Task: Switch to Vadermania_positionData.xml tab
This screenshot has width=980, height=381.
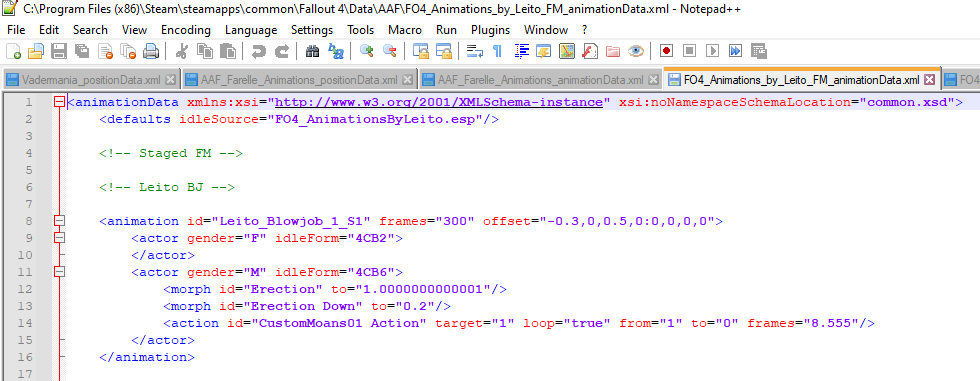Action: tap(91, 80)
